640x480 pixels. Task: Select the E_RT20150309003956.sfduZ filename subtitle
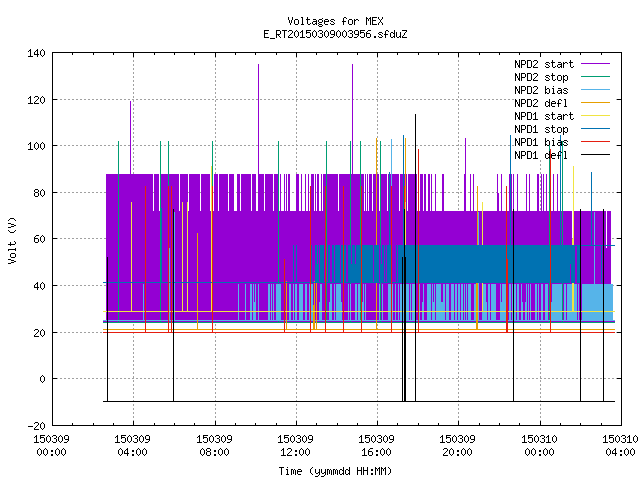click(x=335, y=34)
